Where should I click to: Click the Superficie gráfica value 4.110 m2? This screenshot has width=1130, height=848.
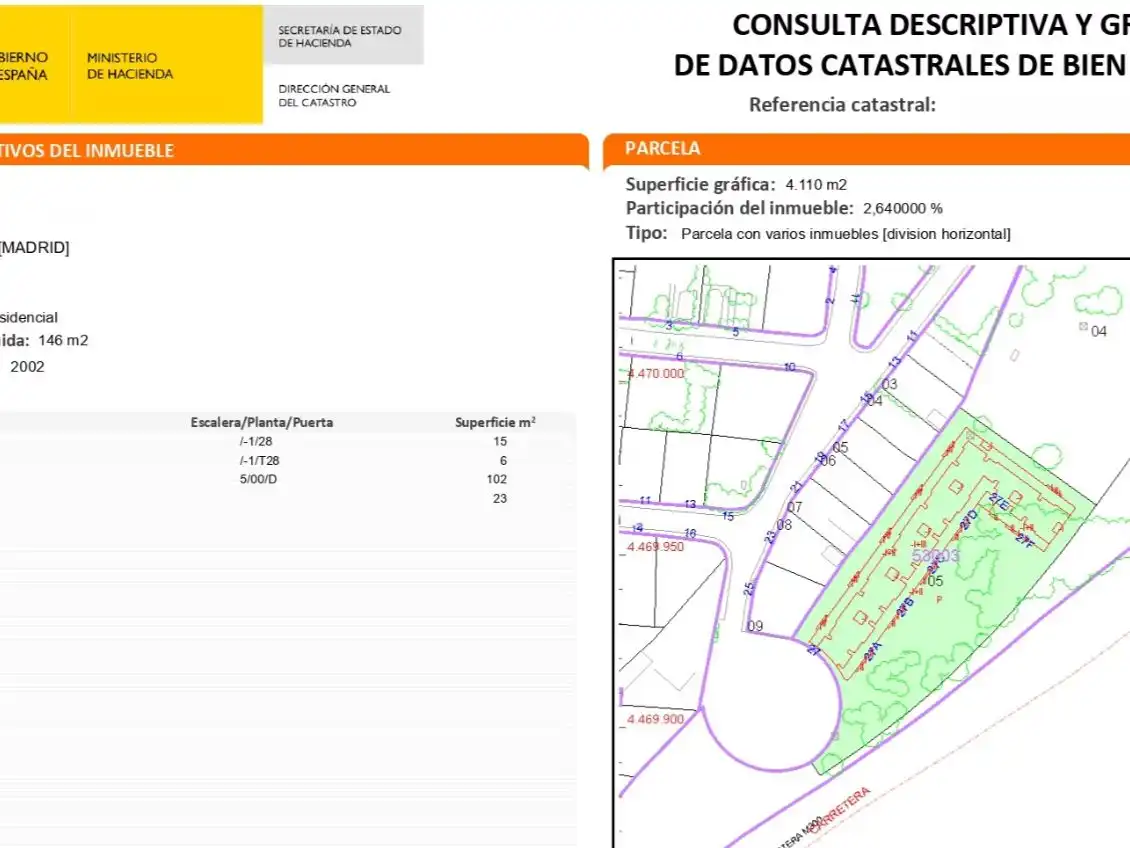click(x=816, y=185)
